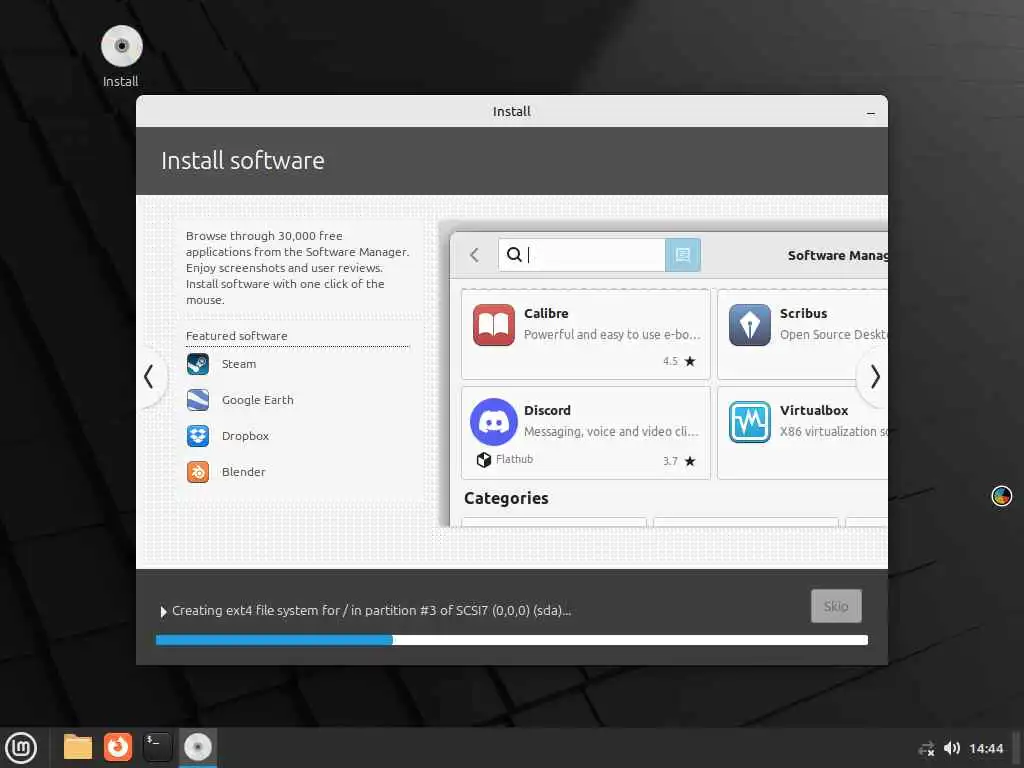Click the Skip button
The image size is (1024, 768).
click(836, 606)
